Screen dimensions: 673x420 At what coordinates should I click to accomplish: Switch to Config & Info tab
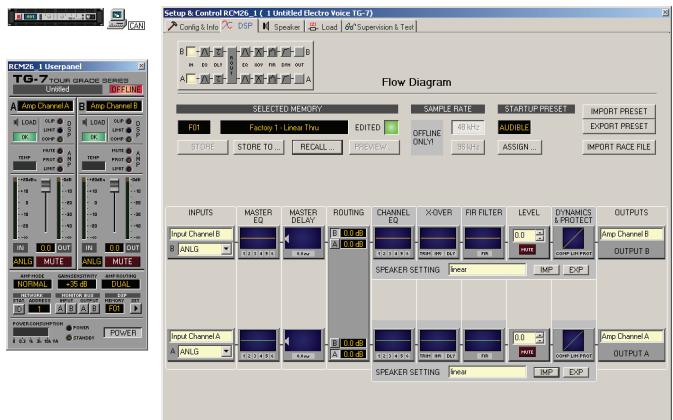click(193, 27)
